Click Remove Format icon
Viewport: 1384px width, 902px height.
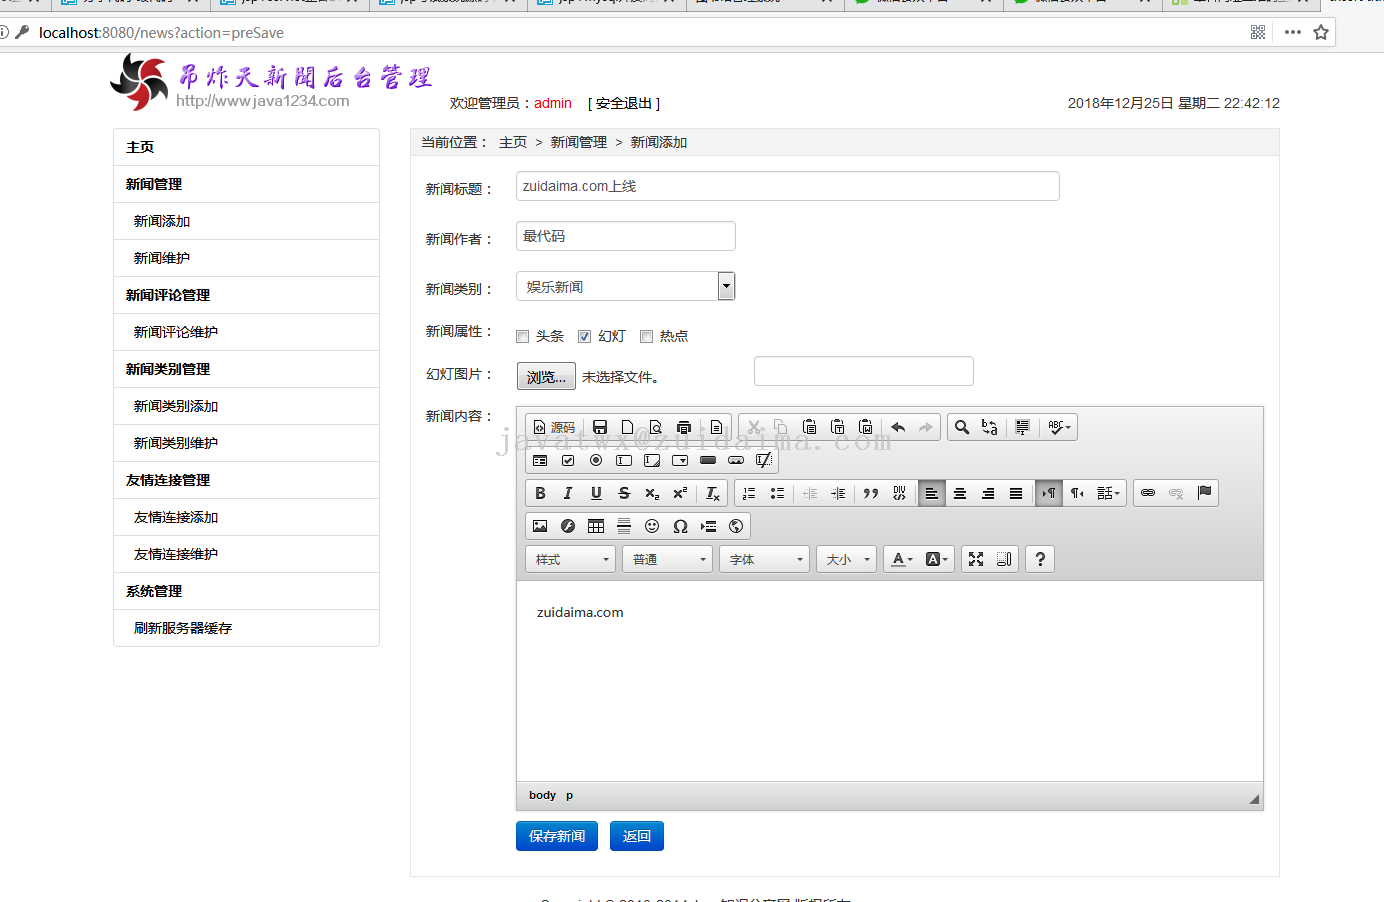click(x=712, y=493)
